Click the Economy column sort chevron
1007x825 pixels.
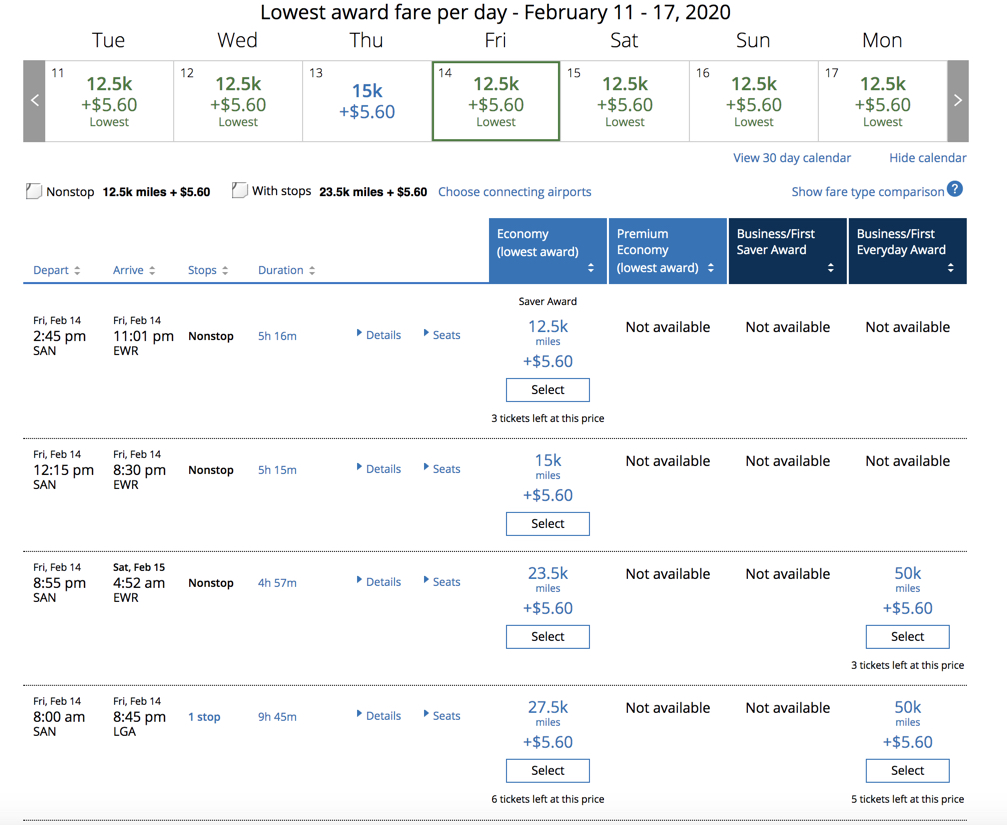tap(590, 267)
